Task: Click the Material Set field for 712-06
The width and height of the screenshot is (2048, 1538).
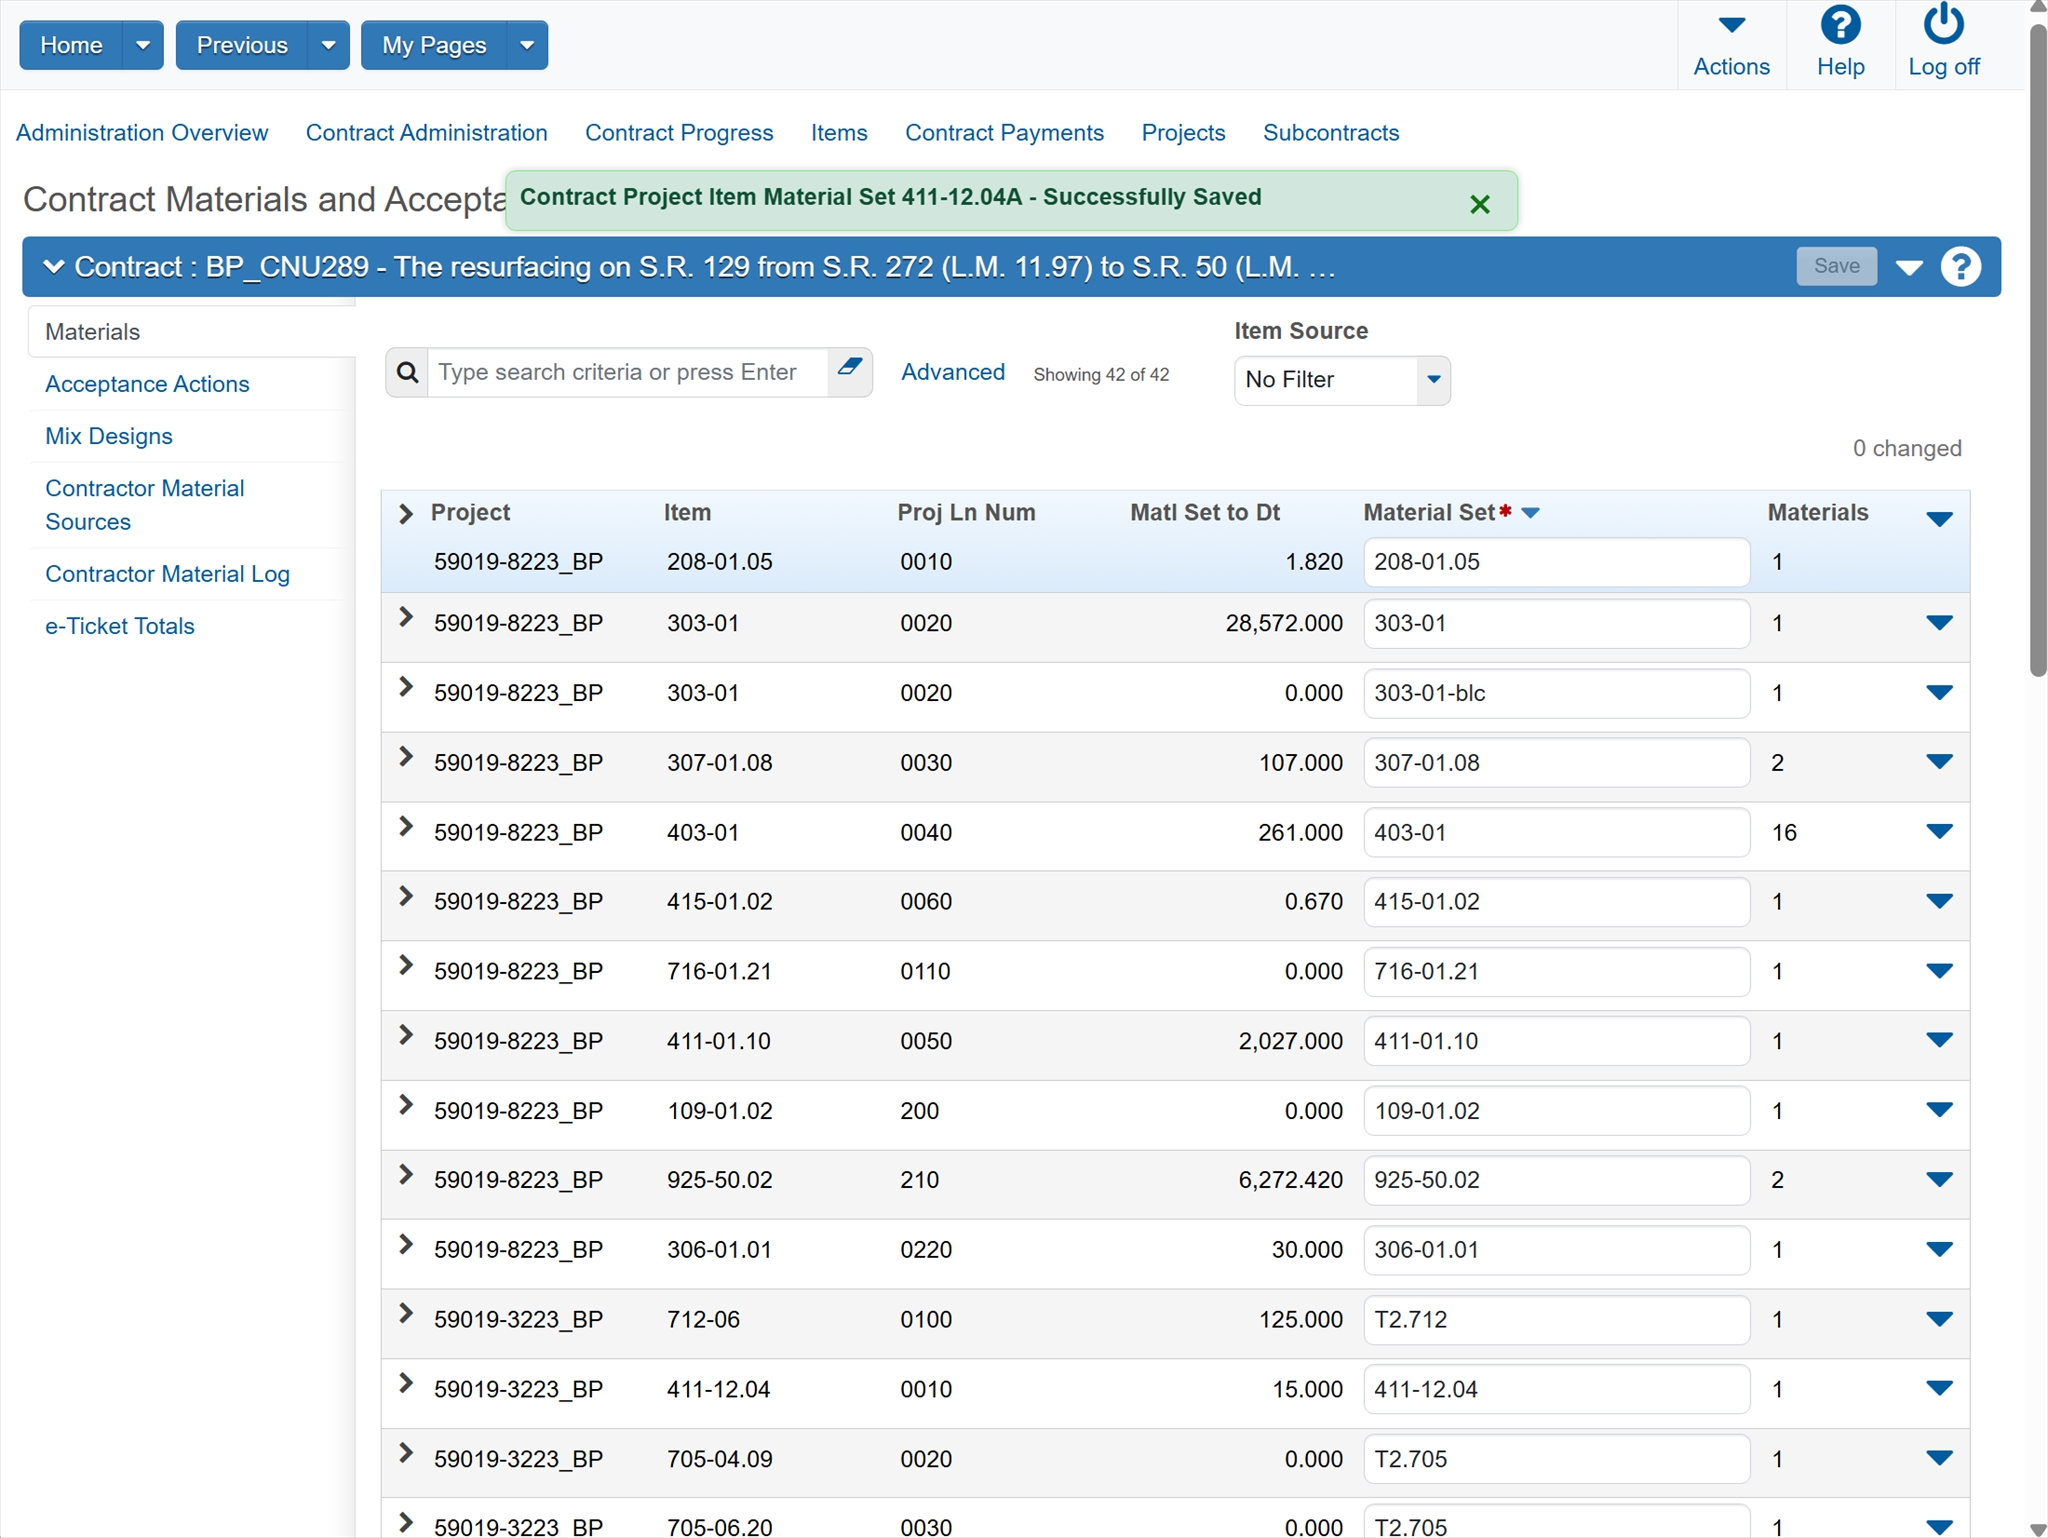Action: (1555, 1320)
